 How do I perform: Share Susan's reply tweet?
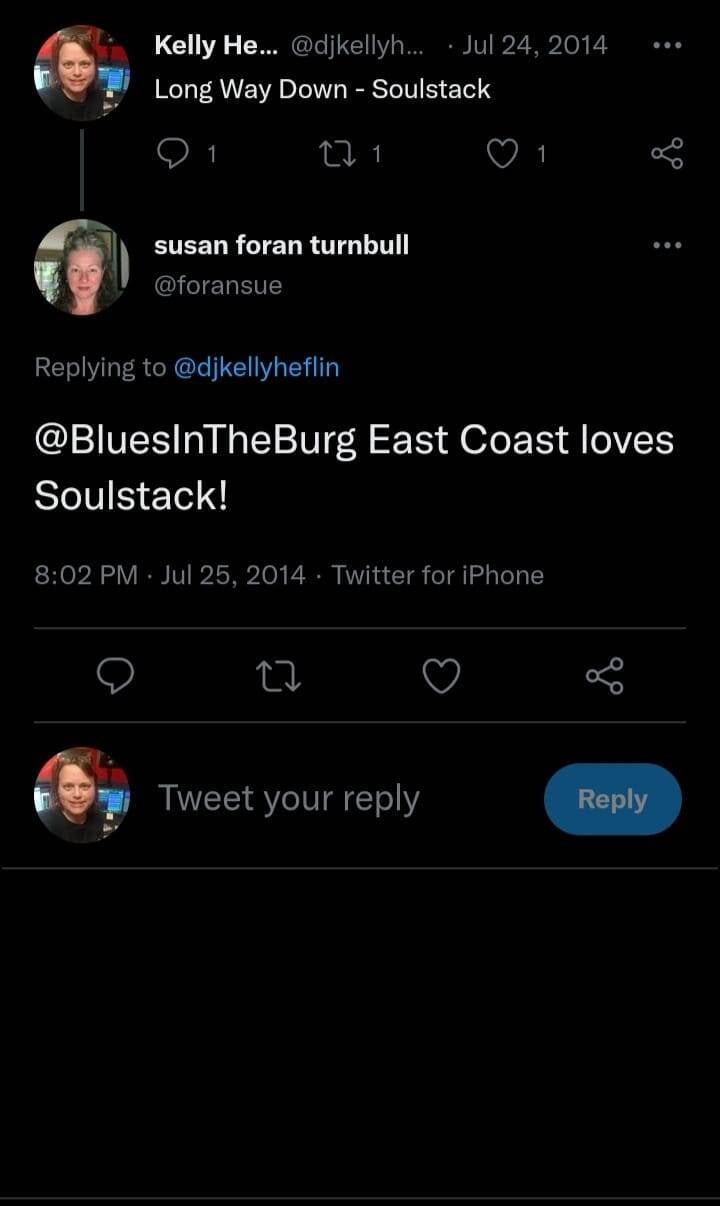click(x=604, y=677)
